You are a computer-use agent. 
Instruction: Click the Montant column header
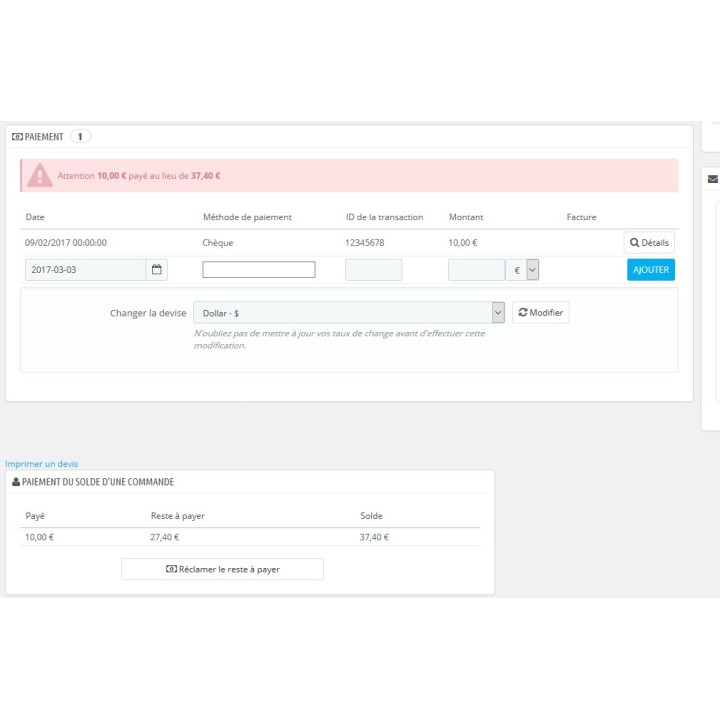[x=466, y=217]
